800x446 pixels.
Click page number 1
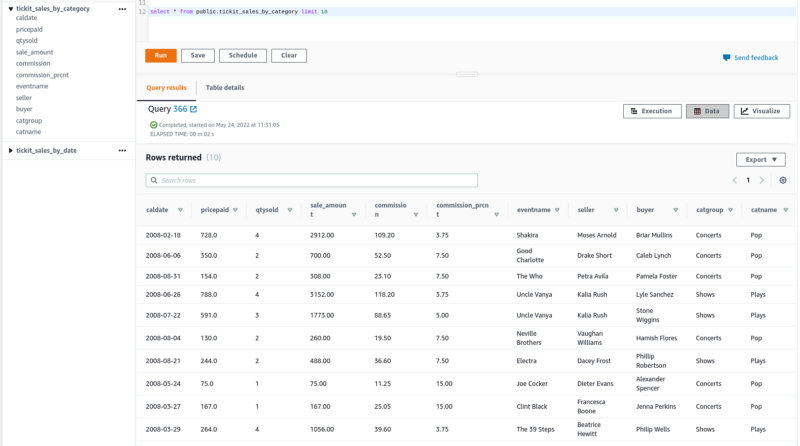pos(748,180)
